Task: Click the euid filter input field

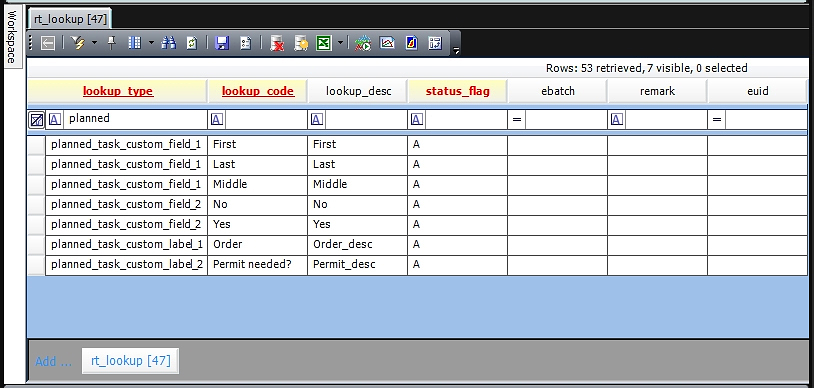Action: click(766, 119)
